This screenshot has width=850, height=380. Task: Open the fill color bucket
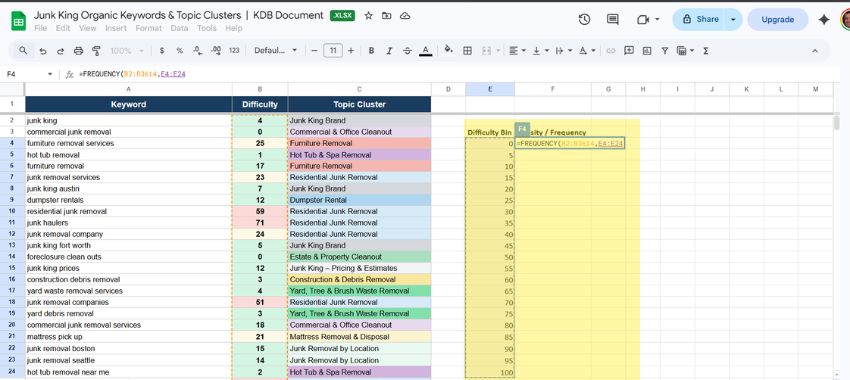pos(448,50)
